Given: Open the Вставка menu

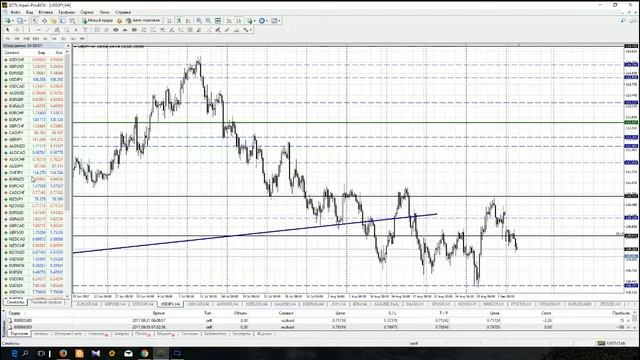Looking at the screenshot, I should 45,12.
